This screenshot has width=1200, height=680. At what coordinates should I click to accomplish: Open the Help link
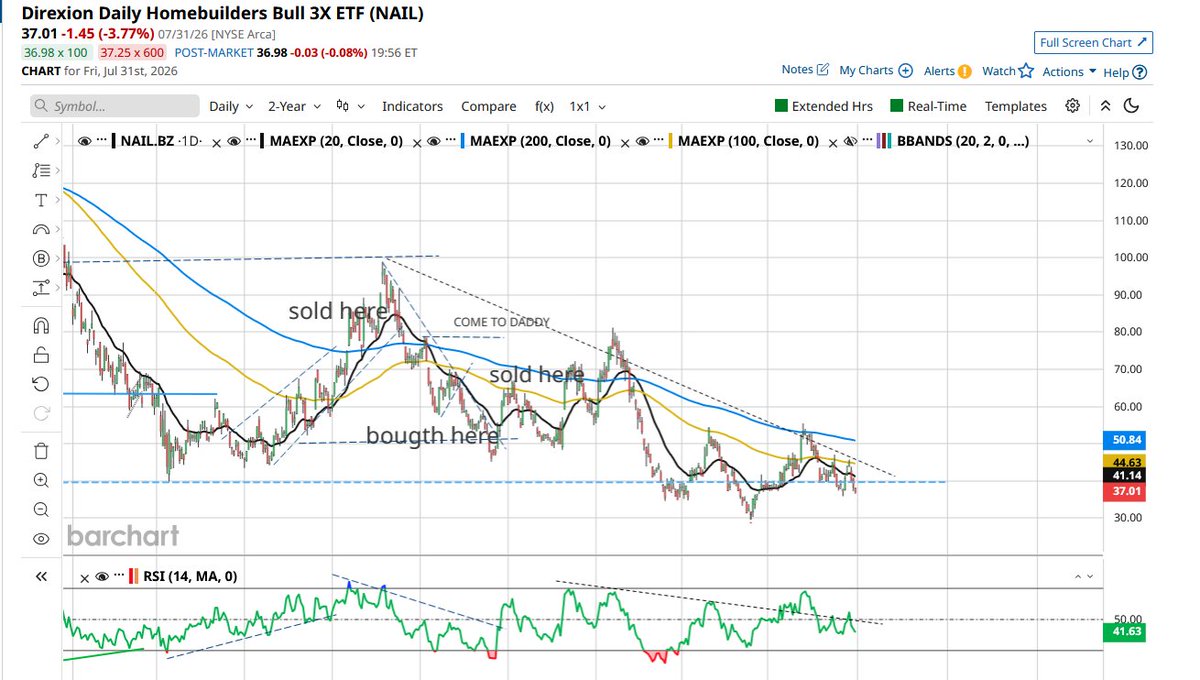[x=1125, y=72]
